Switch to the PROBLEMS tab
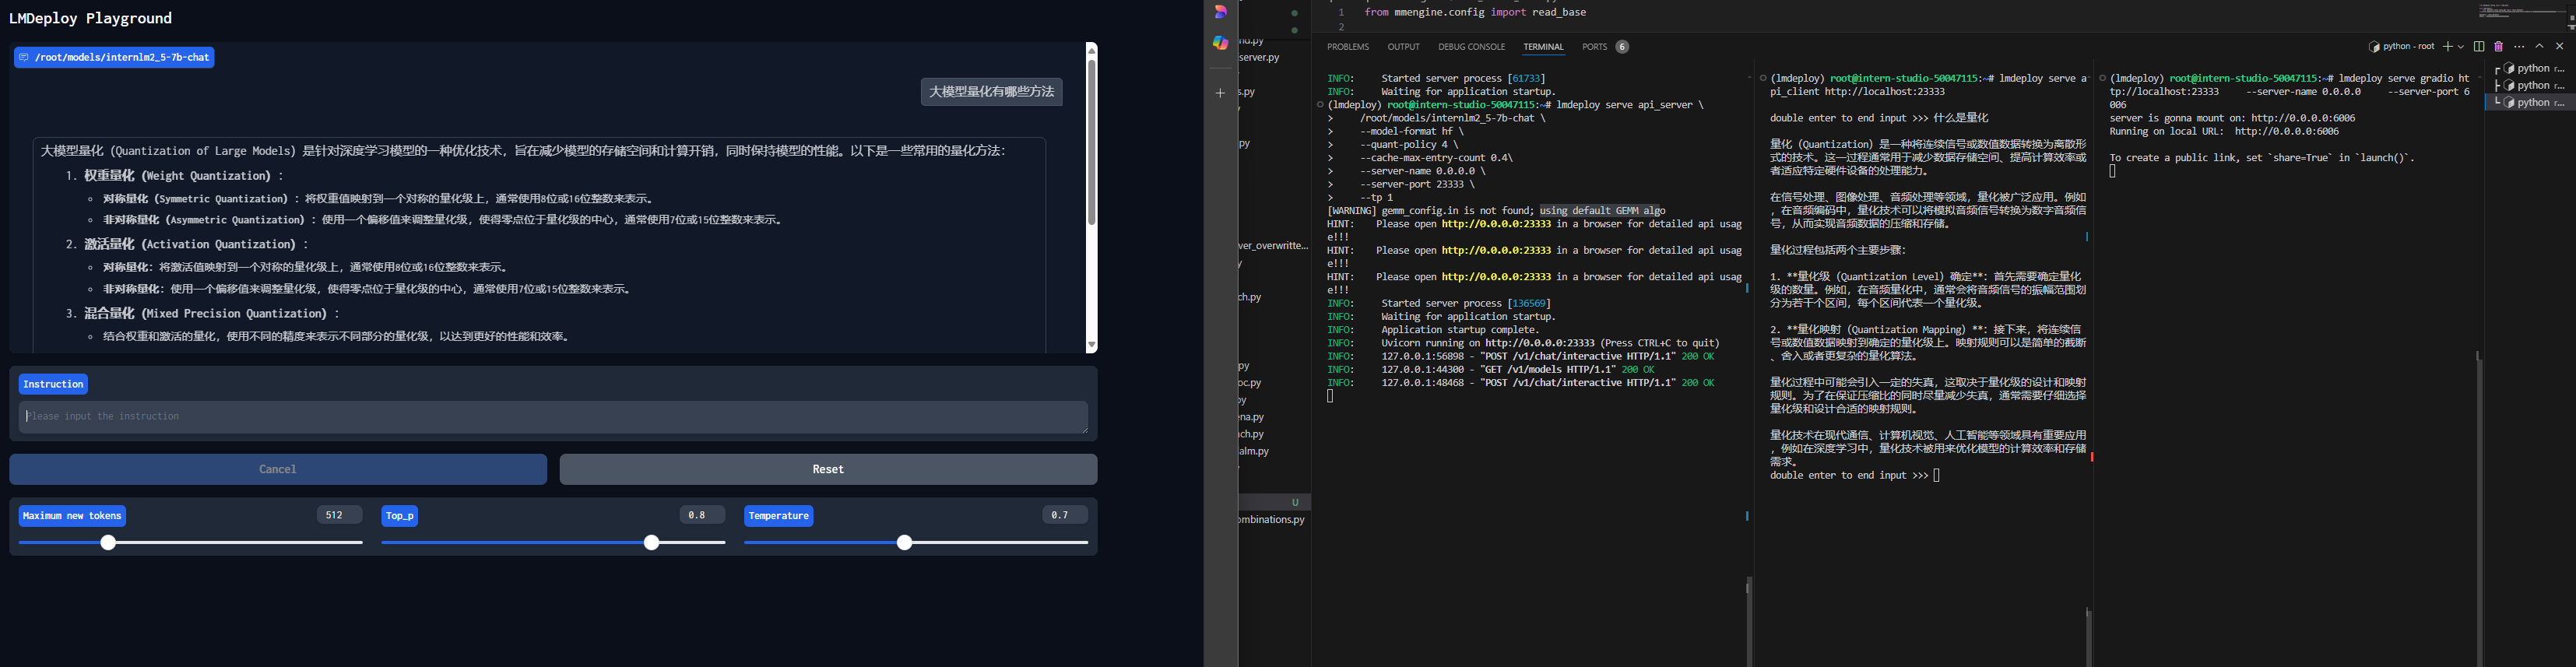This screenshot has width=2576, height=667. tap(1347, 47)
